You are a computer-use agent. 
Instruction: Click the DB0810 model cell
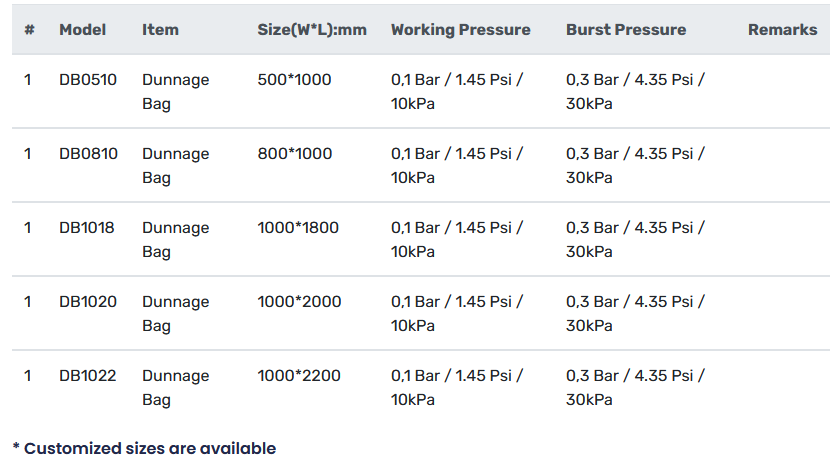[88, 154]
